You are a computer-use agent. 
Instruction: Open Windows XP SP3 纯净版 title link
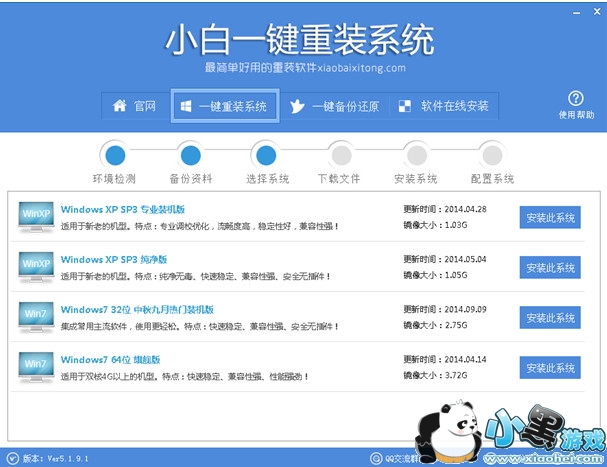(114, 259)
